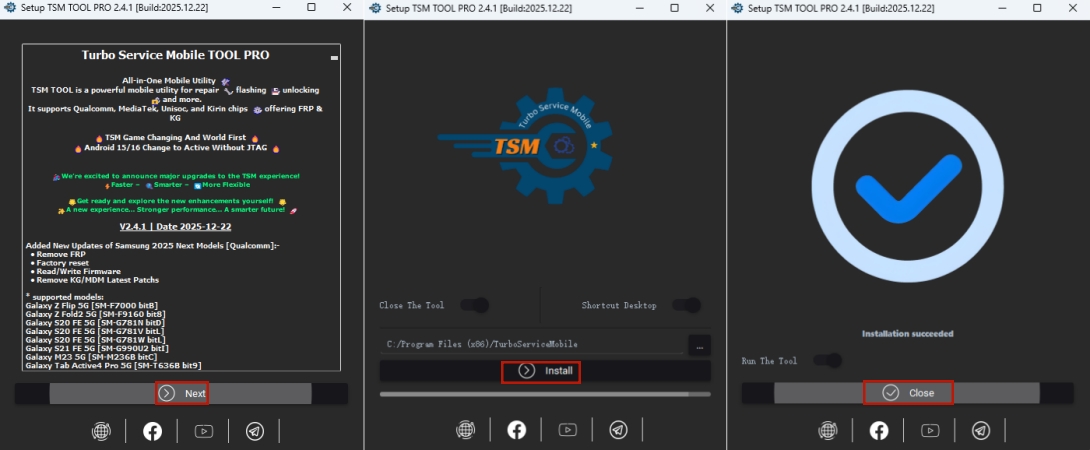Open Facebook icon in middle window

(516, 431)
